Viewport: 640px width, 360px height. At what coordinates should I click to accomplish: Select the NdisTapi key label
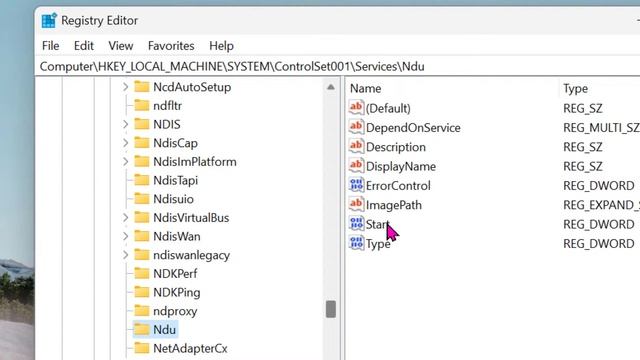coord(175,180)
